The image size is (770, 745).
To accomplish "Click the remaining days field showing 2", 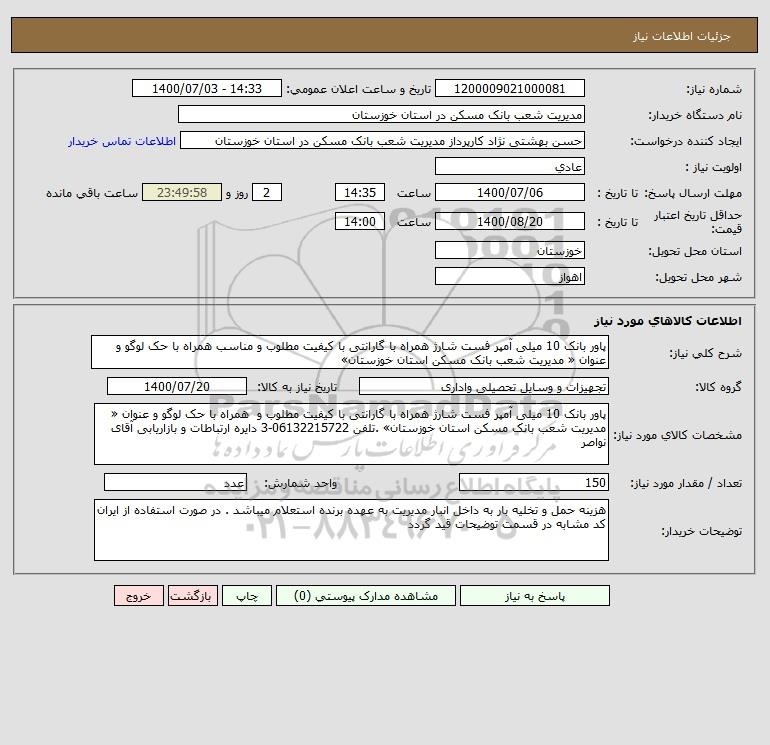I will pyautogui.click(x=267, y=193).
